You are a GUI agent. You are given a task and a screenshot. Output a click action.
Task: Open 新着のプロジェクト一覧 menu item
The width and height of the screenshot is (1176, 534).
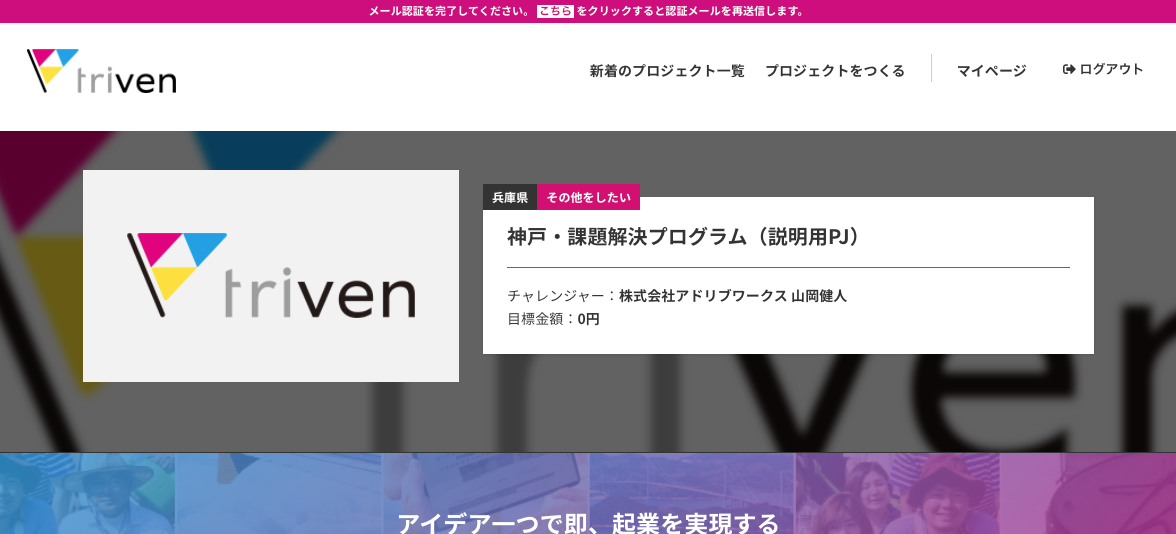coord(667,71)
